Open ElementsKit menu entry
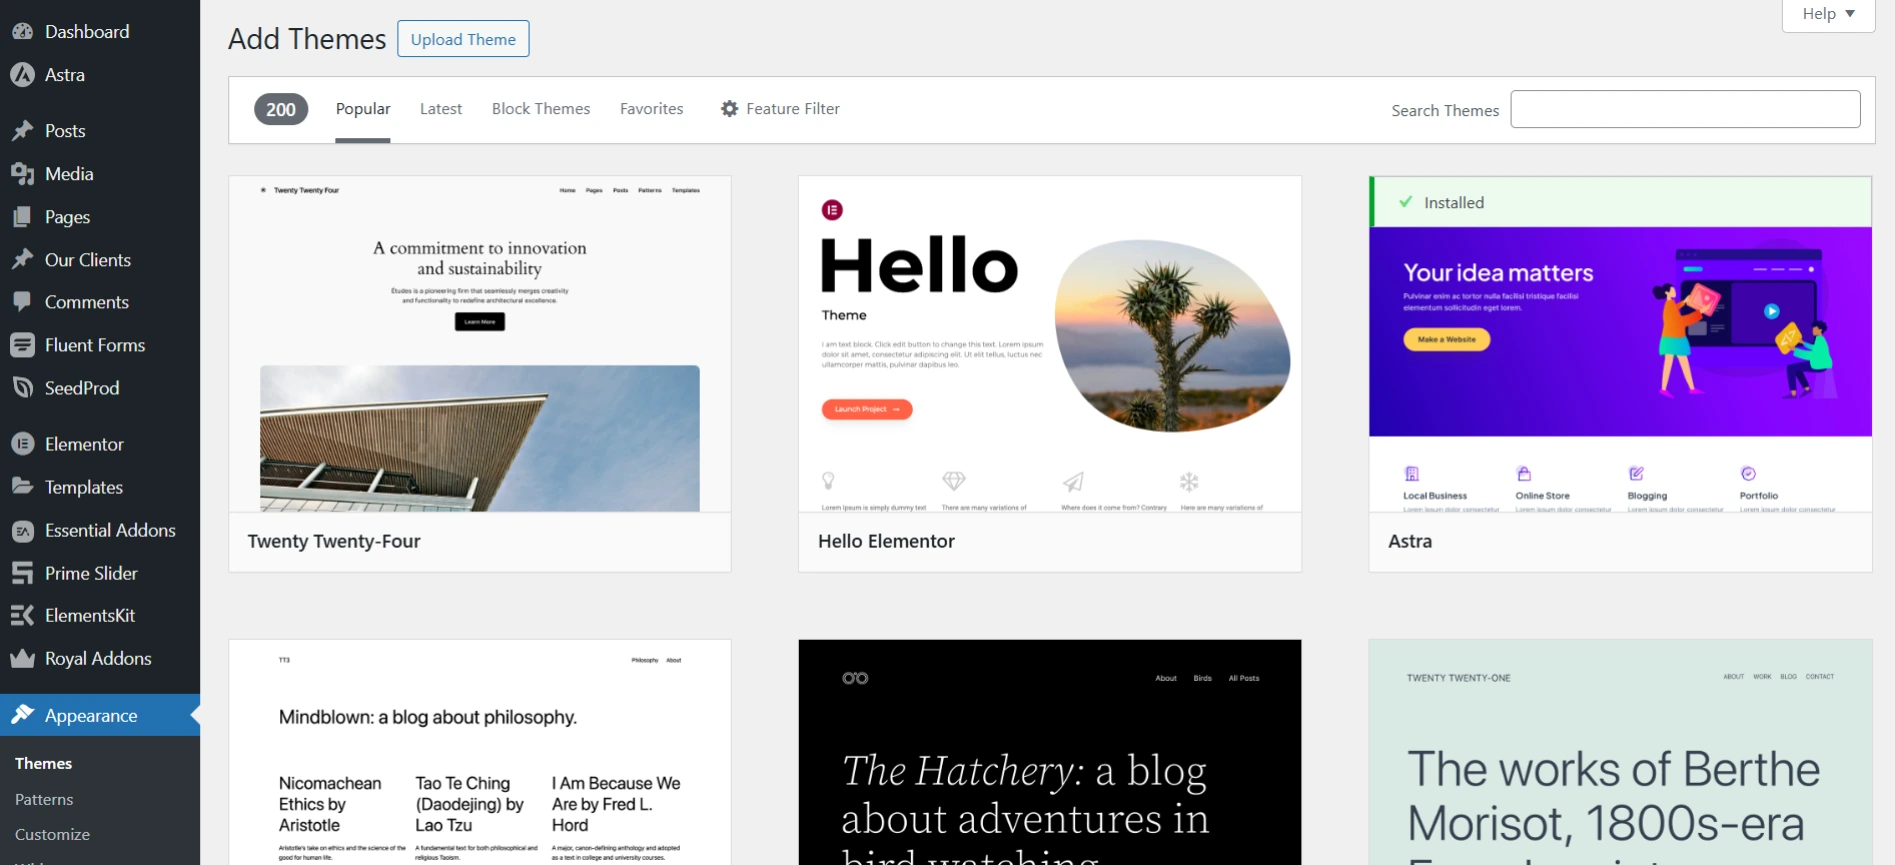Viewport: 1895px width, 865px height. (90, 615)
